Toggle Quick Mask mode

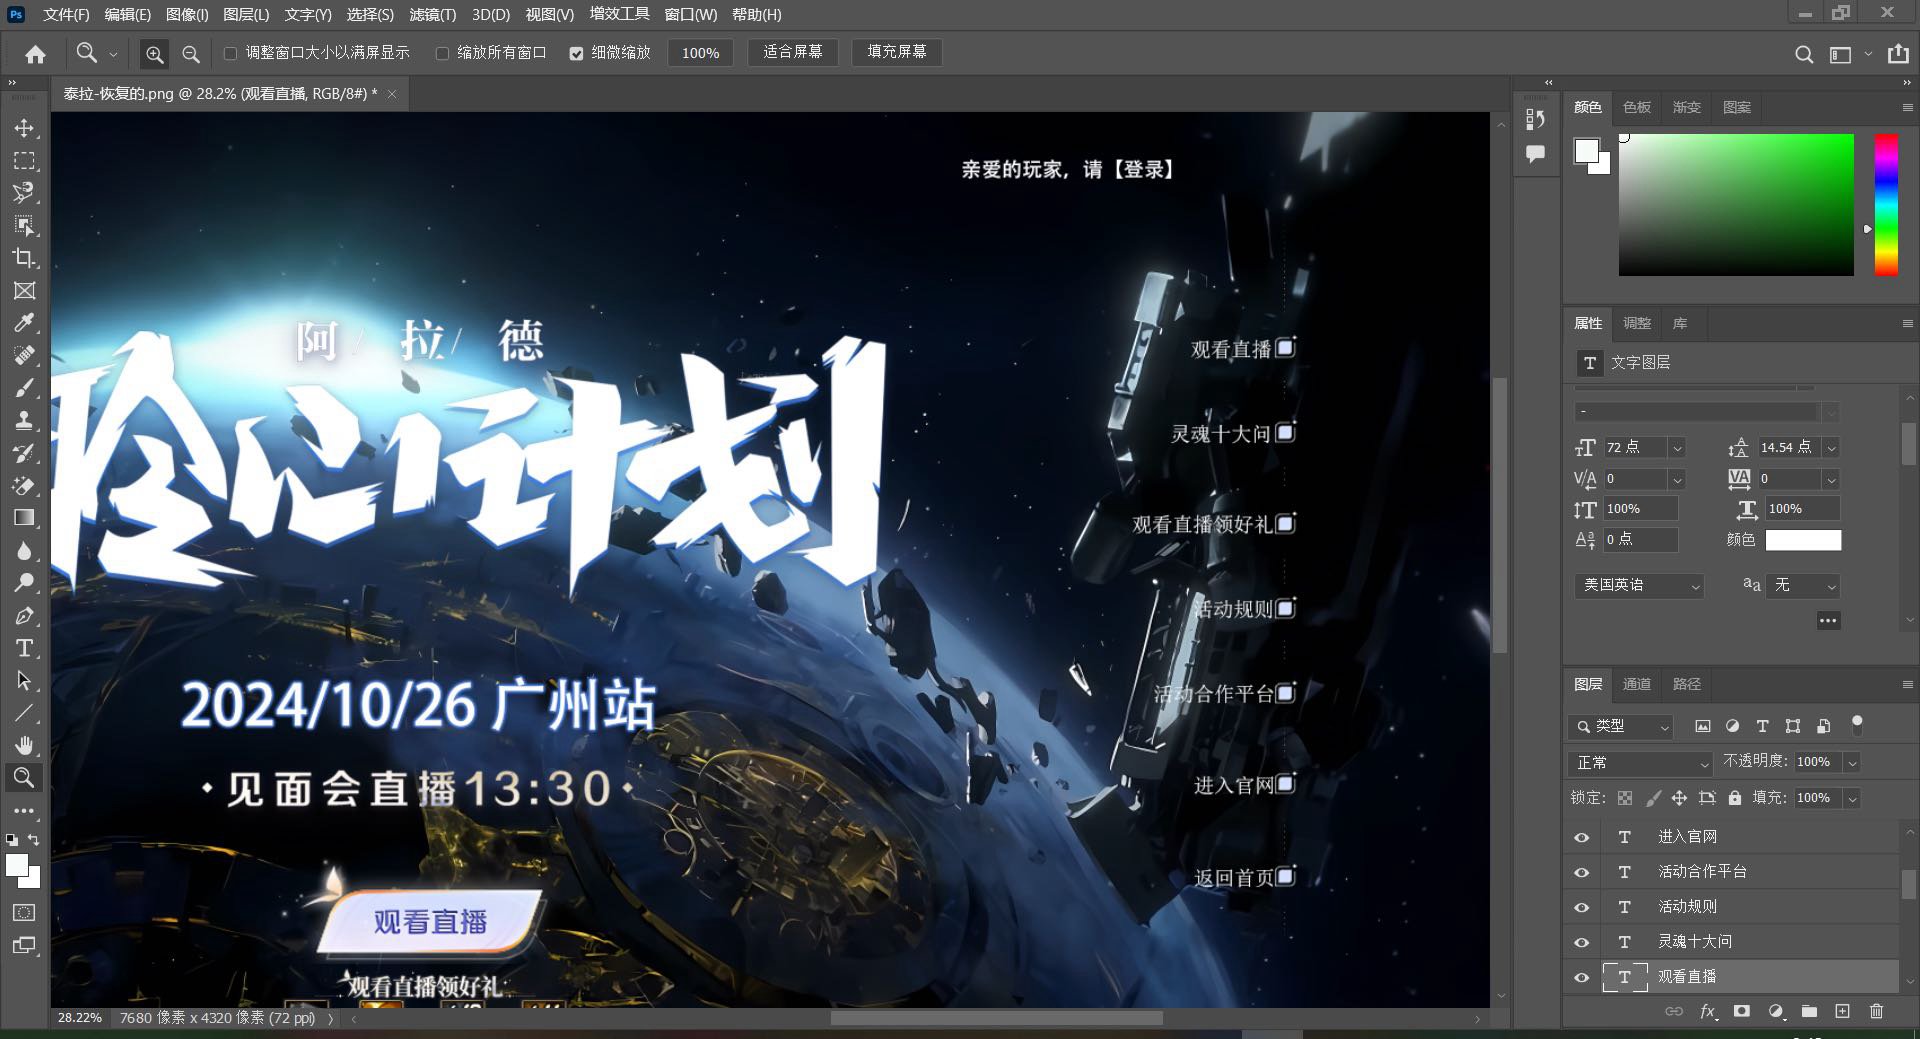pos(24,912)
